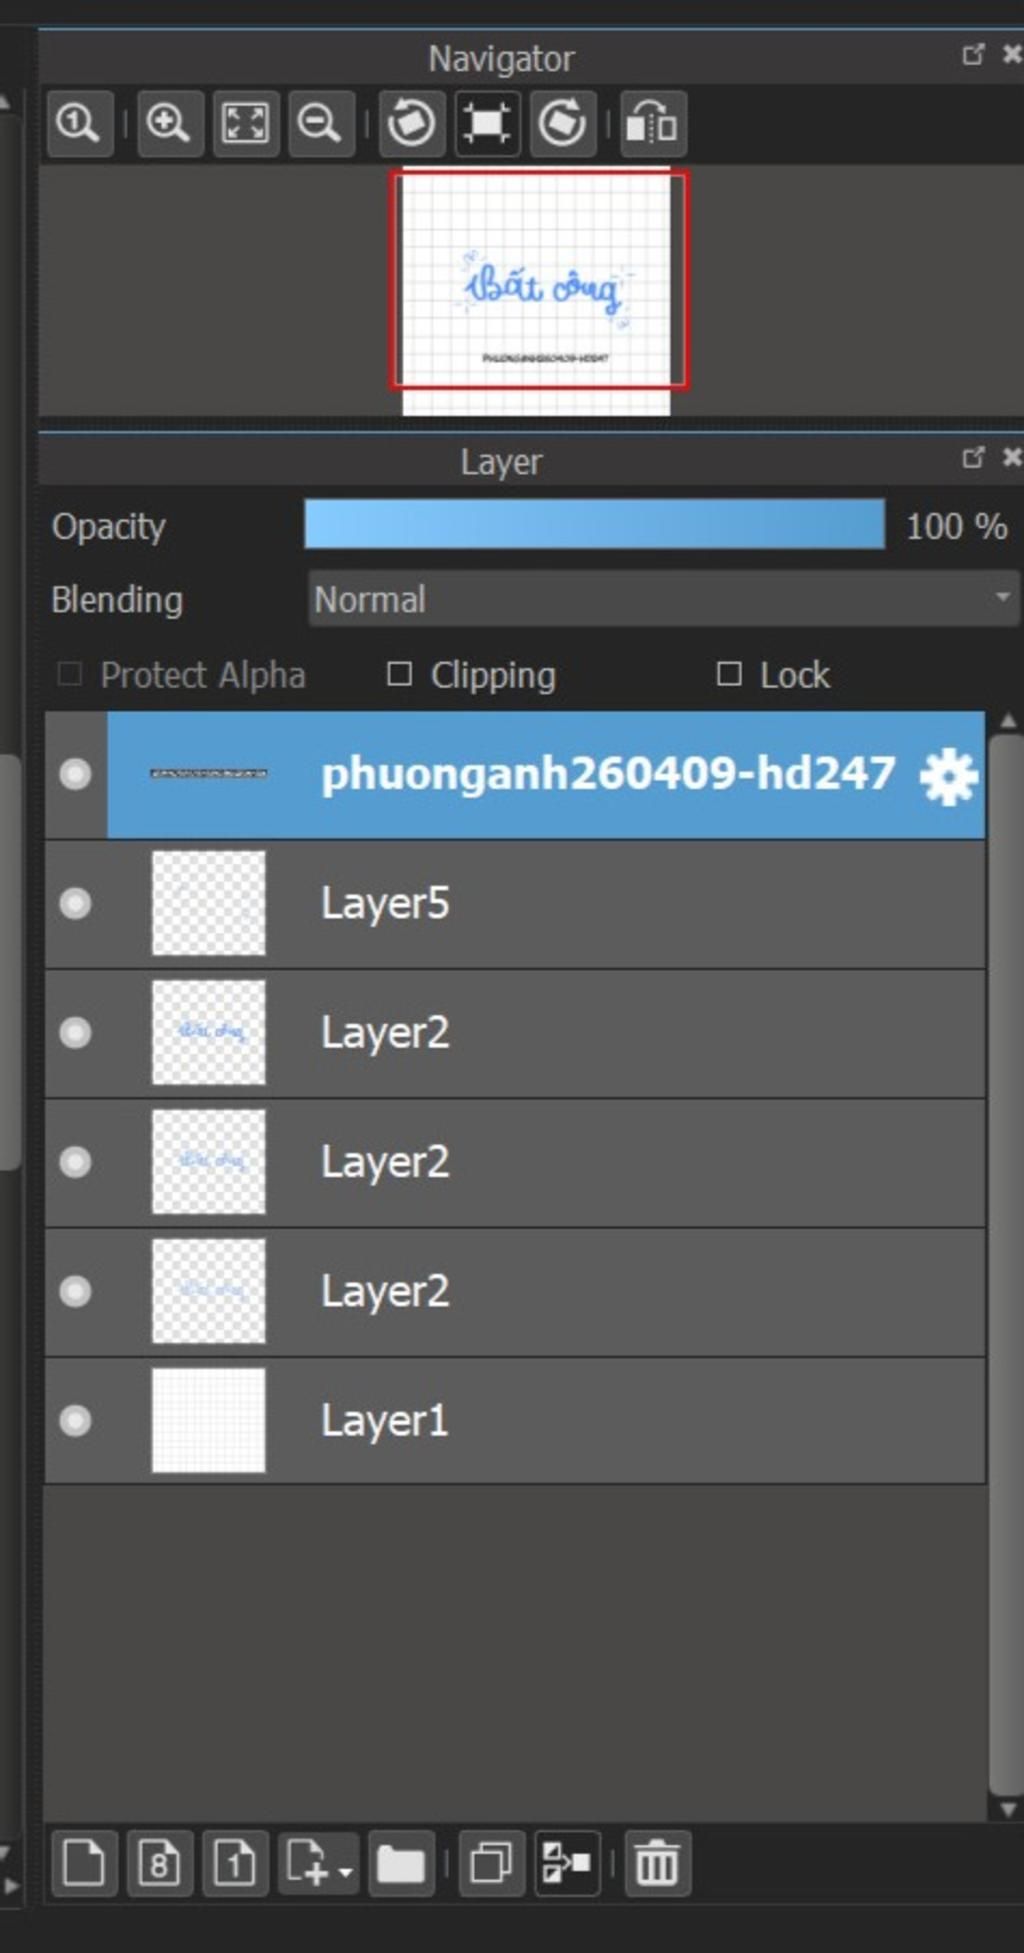Duplicate the selected layer
Screen dimensions: 1024x1953
pos(491,1864)
